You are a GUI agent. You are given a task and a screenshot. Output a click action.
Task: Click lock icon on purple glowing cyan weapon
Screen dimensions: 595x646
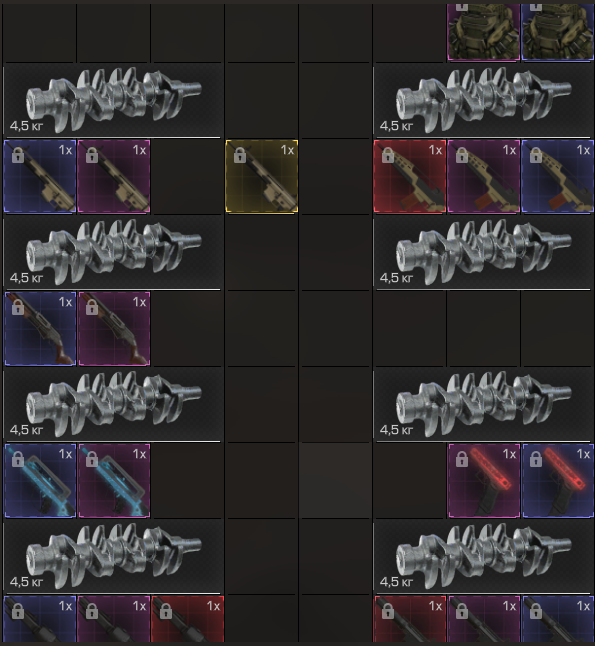click(92, 459)
